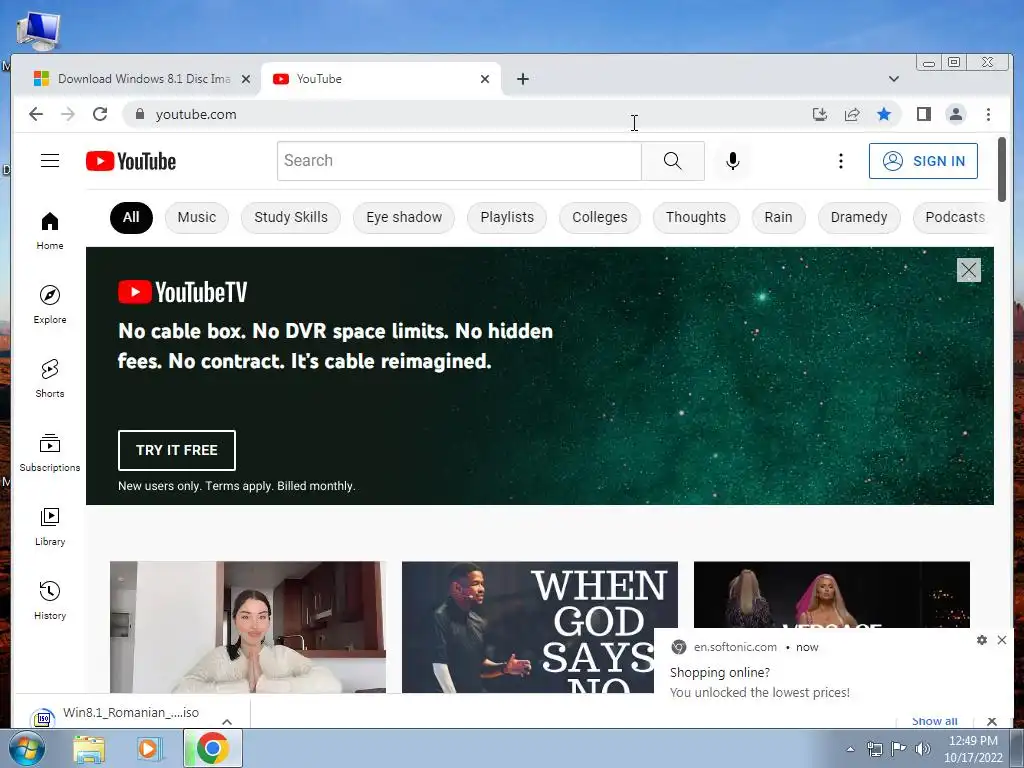This screenshot has height=768, width=1024.
Task: Reload the page
Action: tap(100, 114)
